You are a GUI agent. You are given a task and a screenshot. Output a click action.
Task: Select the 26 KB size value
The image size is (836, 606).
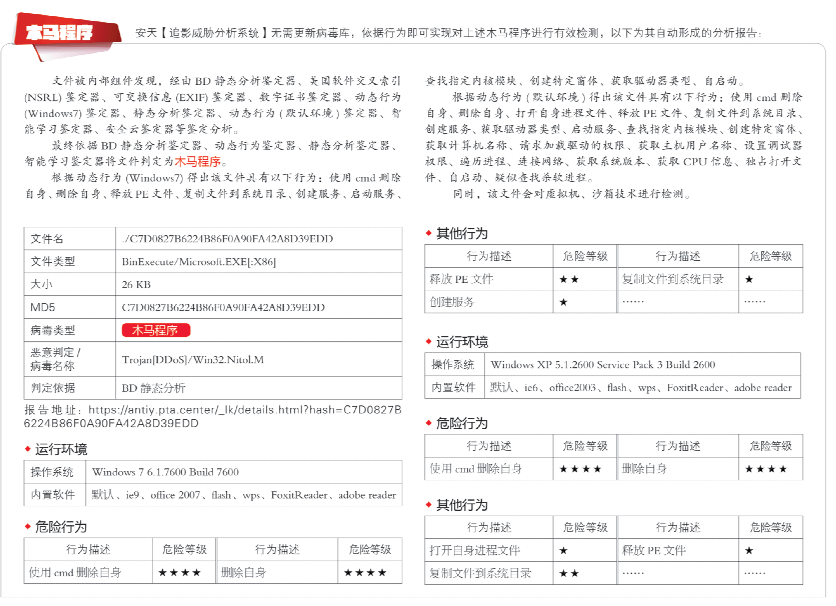click(x=136, y=285)
